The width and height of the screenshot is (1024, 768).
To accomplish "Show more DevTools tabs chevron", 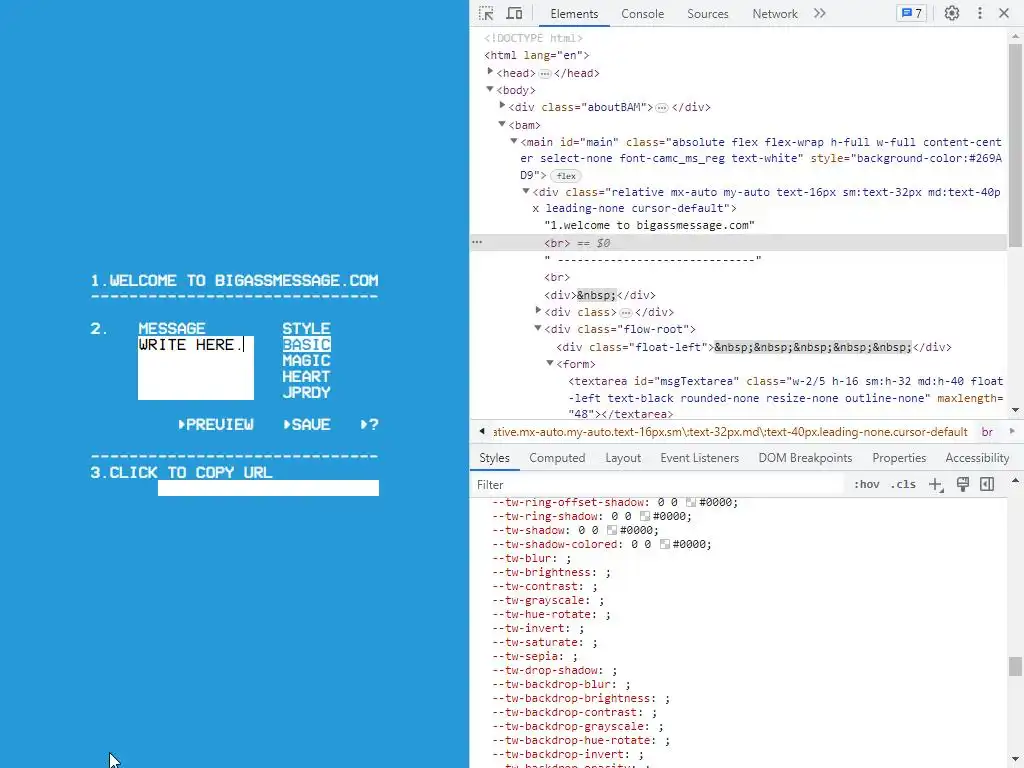I will click(820, 13).
